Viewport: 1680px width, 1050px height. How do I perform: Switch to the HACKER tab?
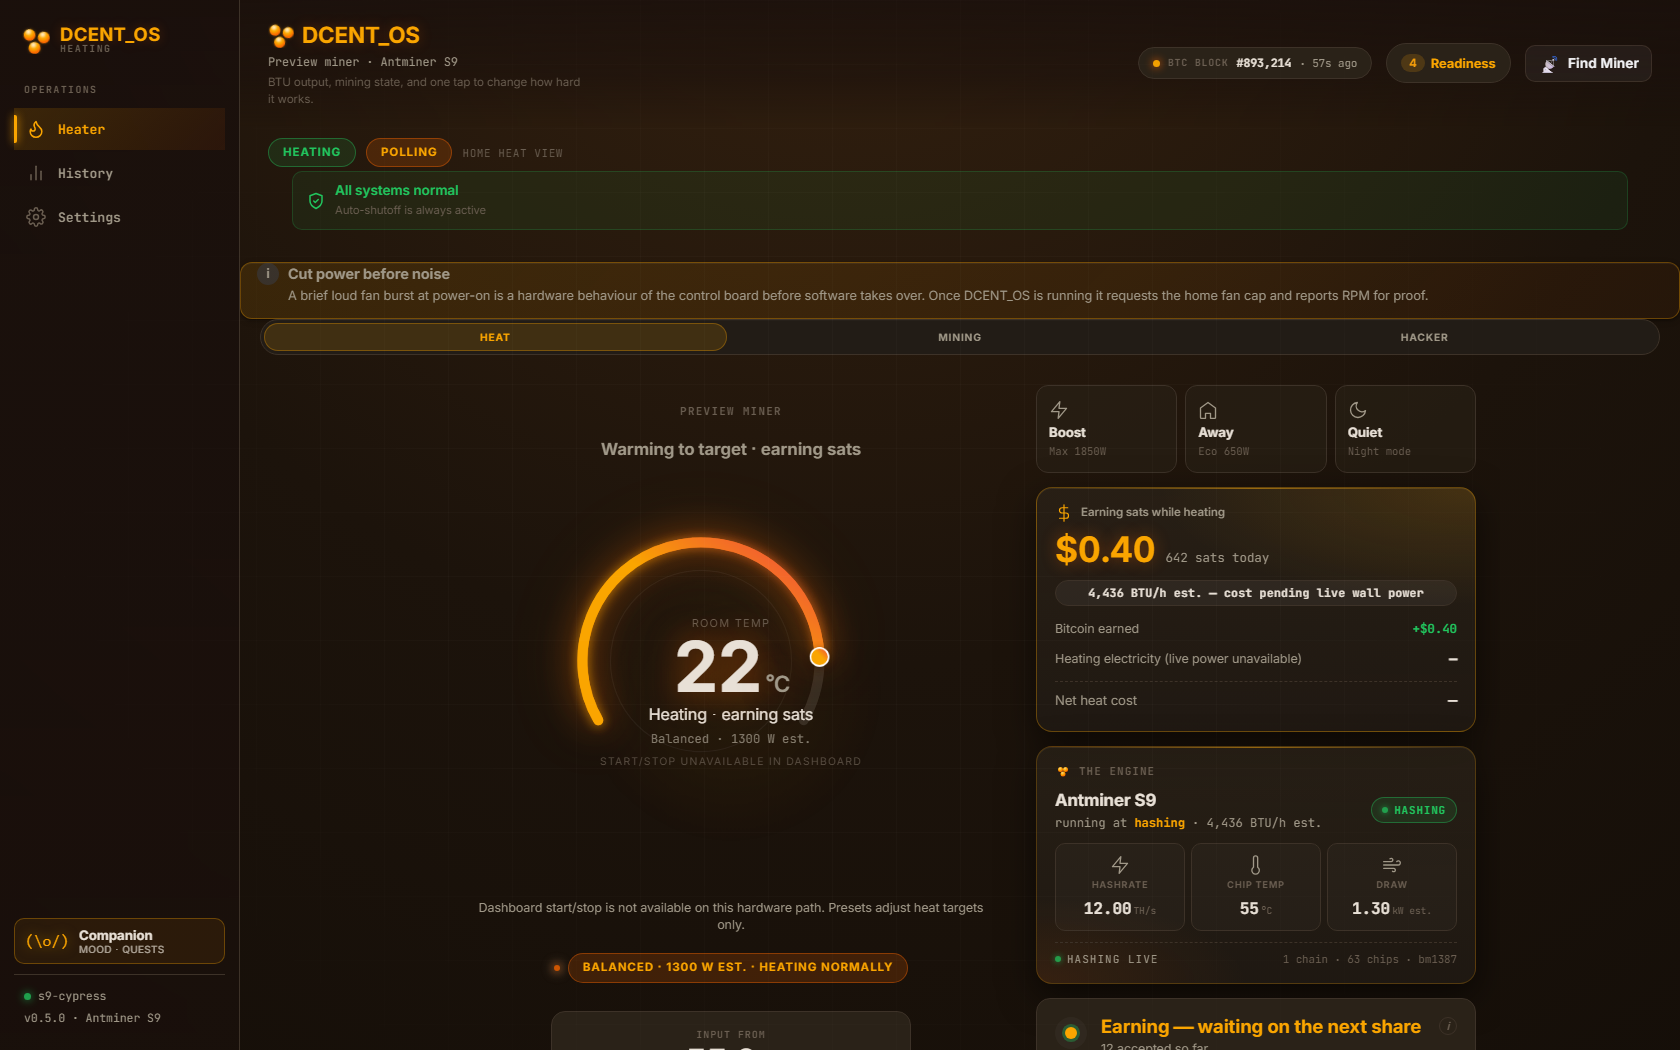tap(1424, 337)
